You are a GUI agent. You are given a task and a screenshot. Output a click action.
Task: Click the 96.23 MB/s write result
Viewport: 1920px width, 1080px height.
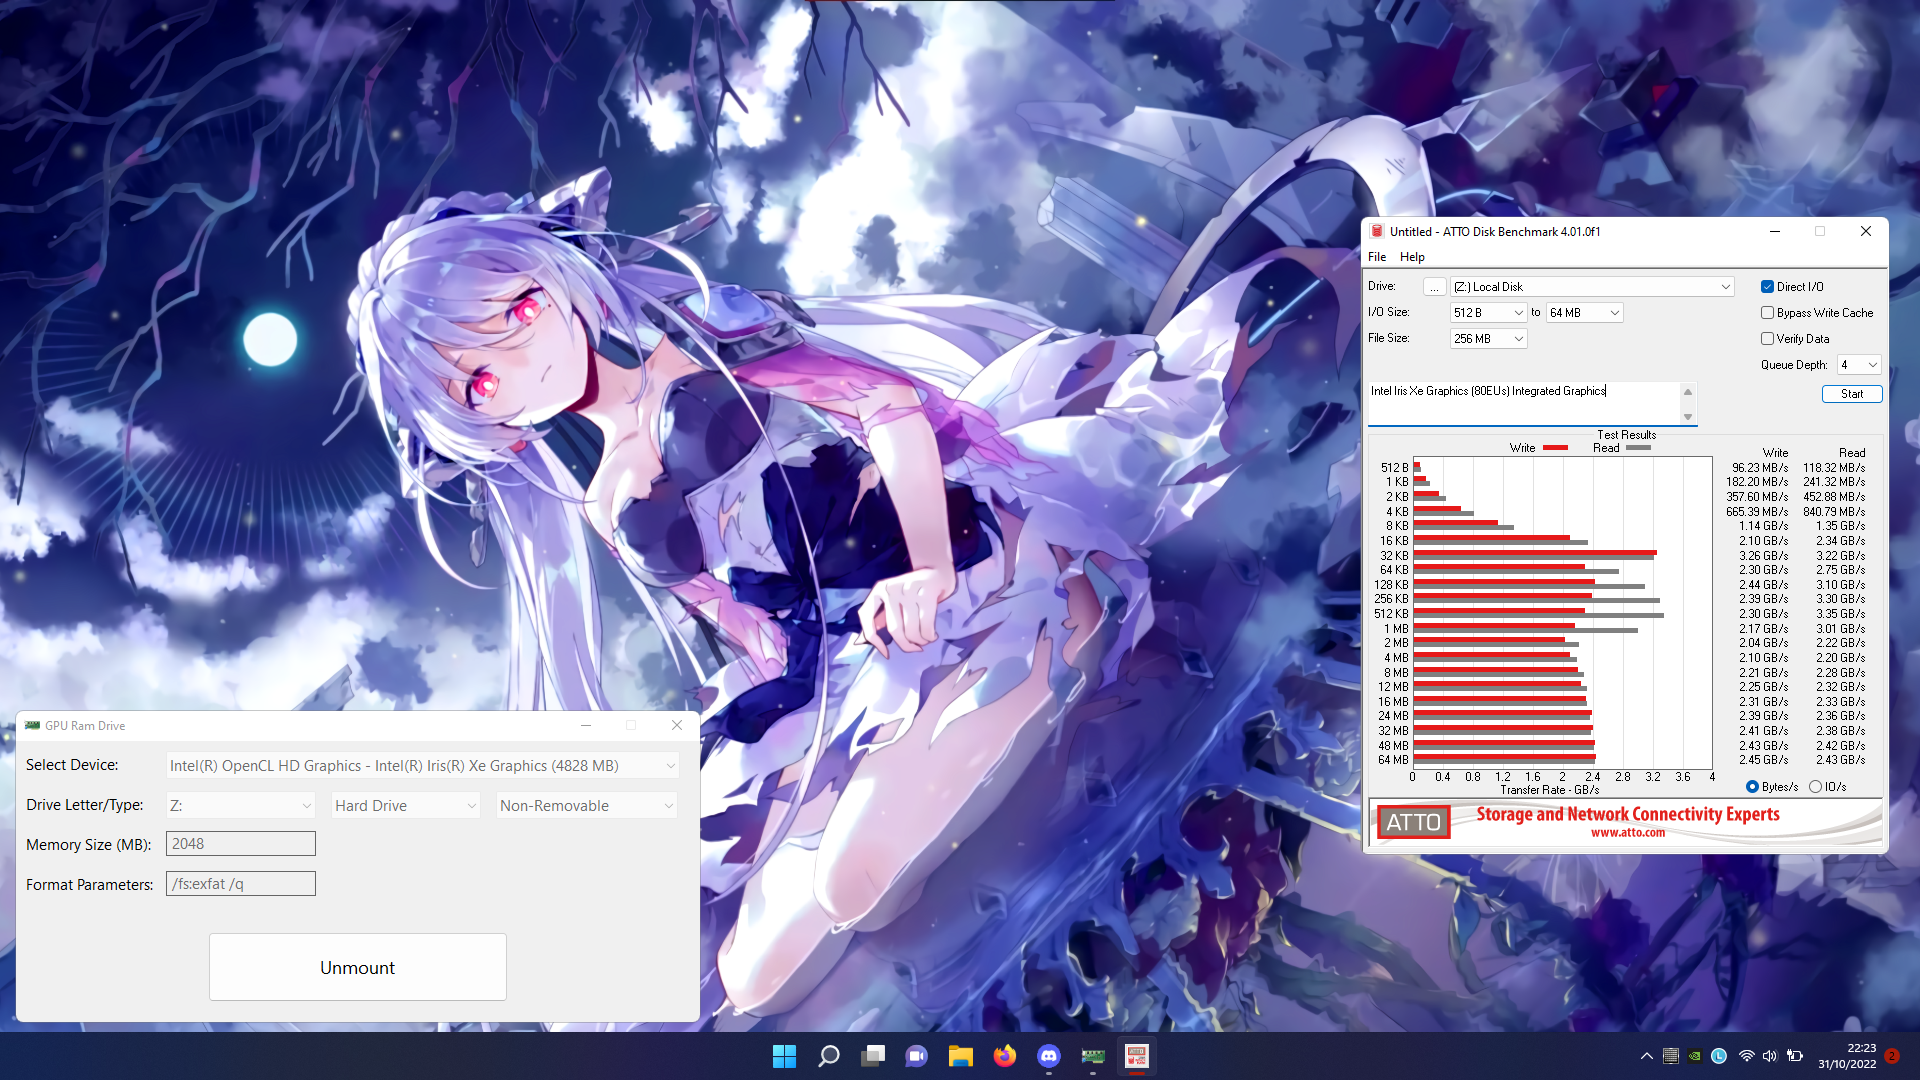pos(1760,468)
